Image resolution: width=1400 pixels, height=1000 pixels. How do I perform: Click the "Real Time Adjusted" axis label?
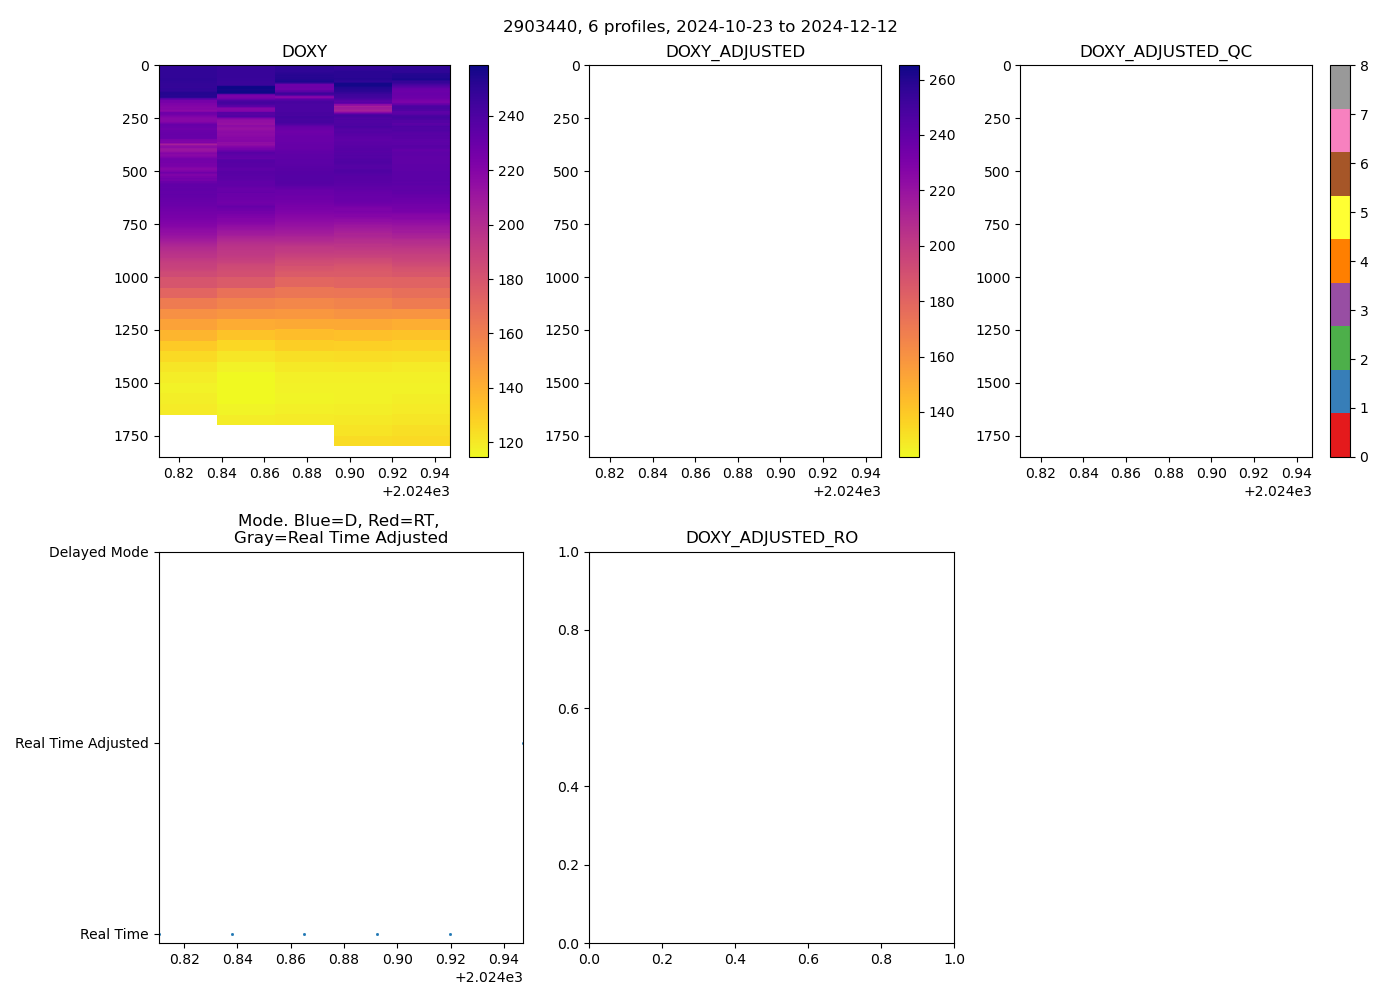82,743
